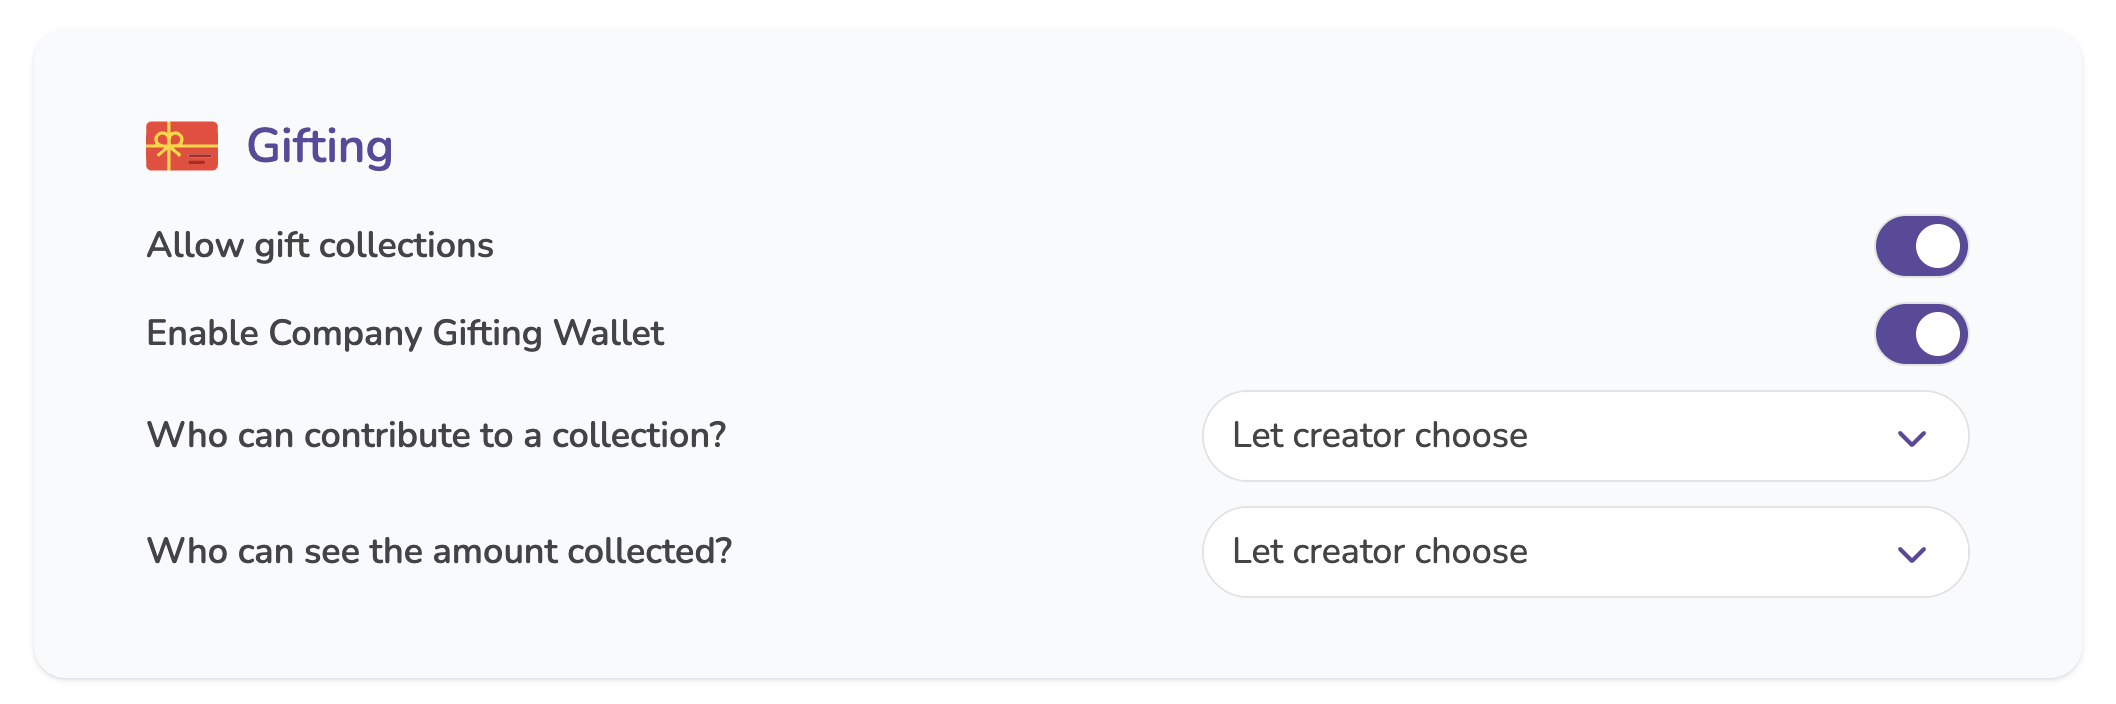Click white knob of Gifting Wallet toggle

pyautogui.click(x=1938, y=334)
